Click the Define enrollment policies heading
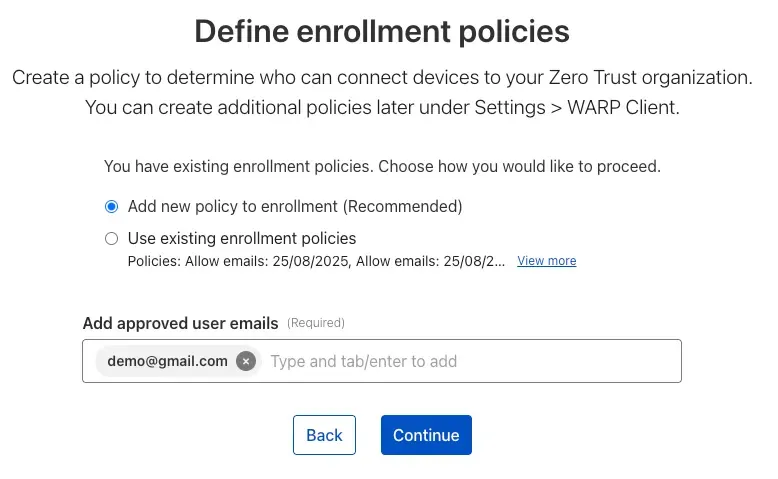Image resolution: width=778 pixels, height=479 pixels. [382, 31]
